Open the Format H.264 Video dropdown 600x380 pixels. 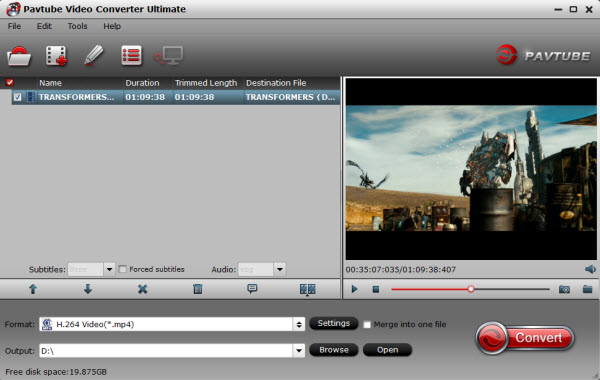coord(172,324)
